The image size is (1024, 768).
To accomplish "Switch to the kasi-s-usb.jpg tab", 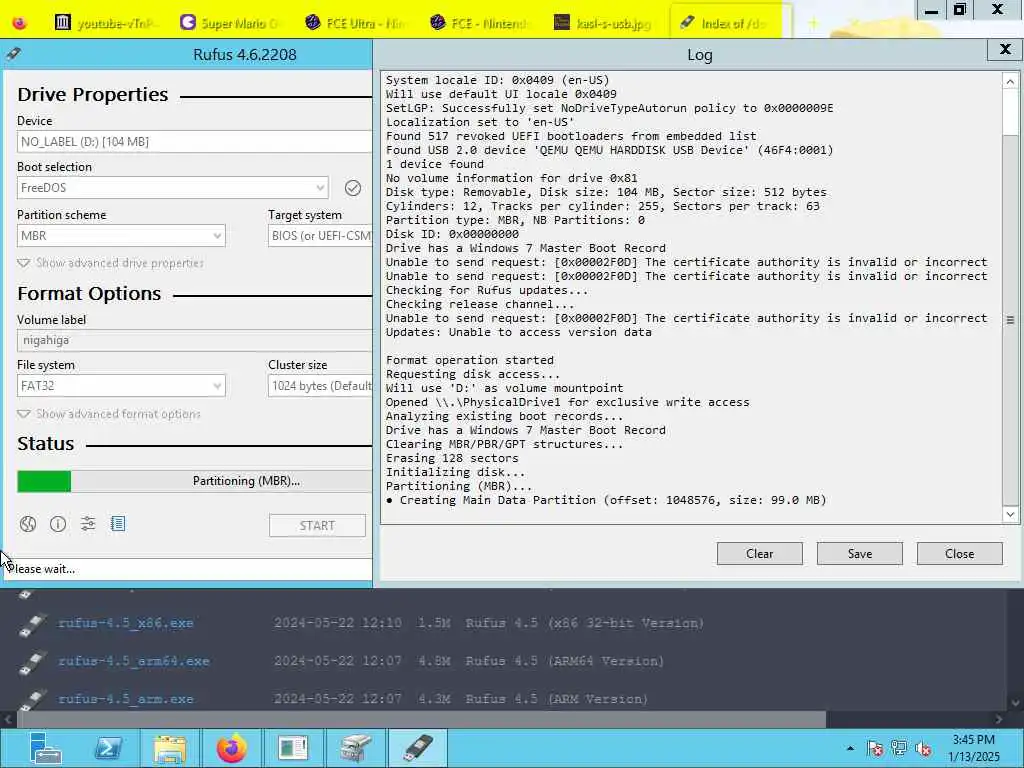I will coord(603,23).
